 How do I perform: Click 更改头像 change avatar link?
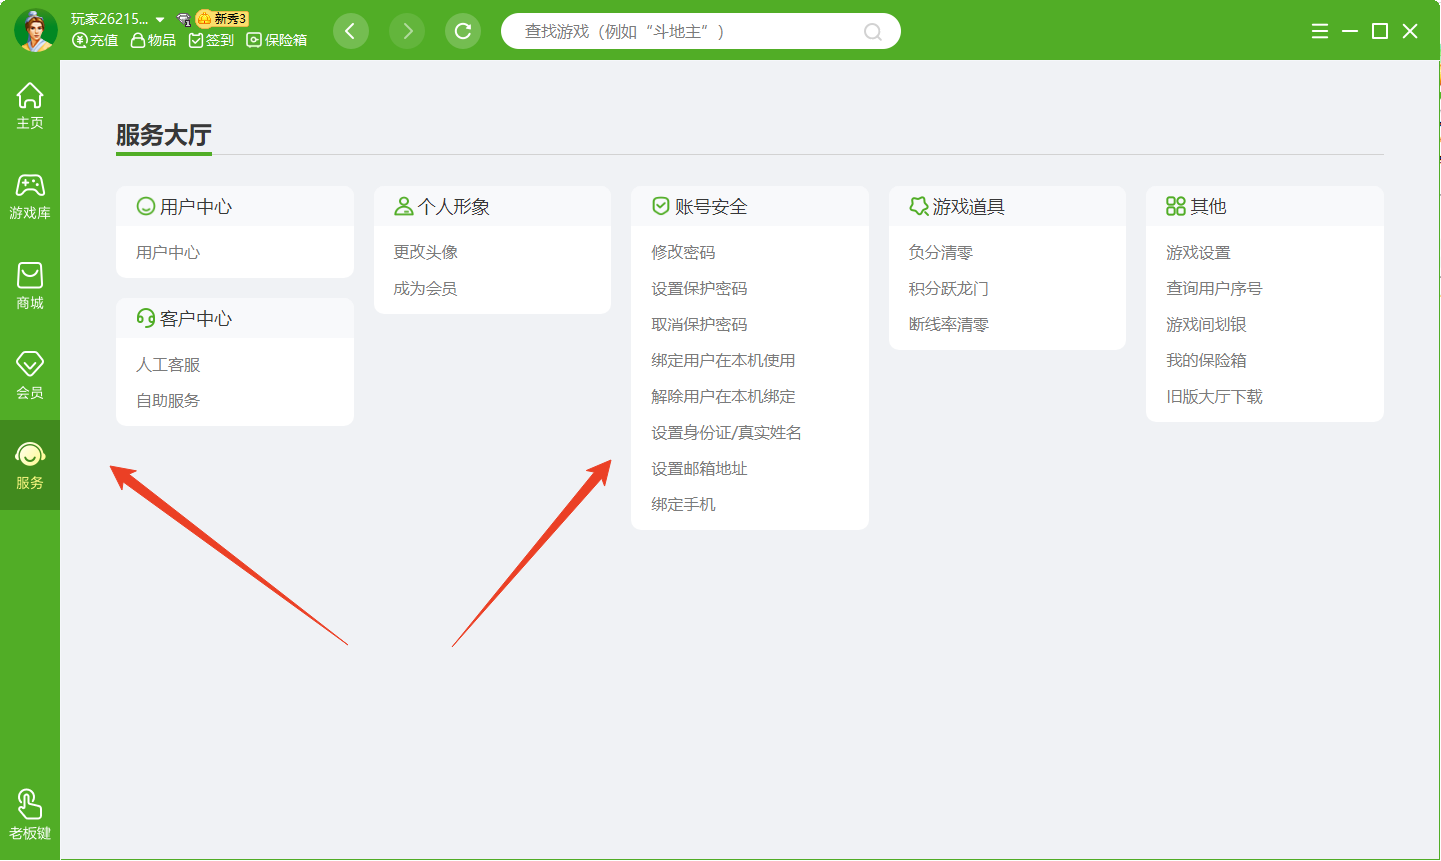pyautogui.click(x=426, y=253)
